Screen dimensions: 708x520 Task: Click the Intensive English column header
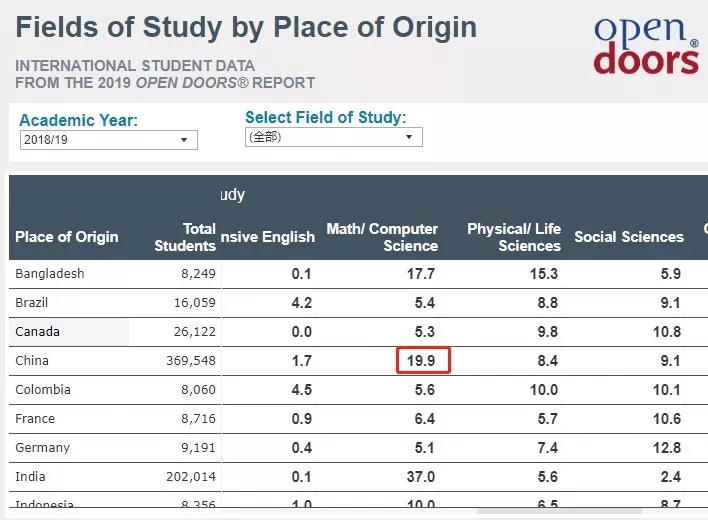[267, 237]
